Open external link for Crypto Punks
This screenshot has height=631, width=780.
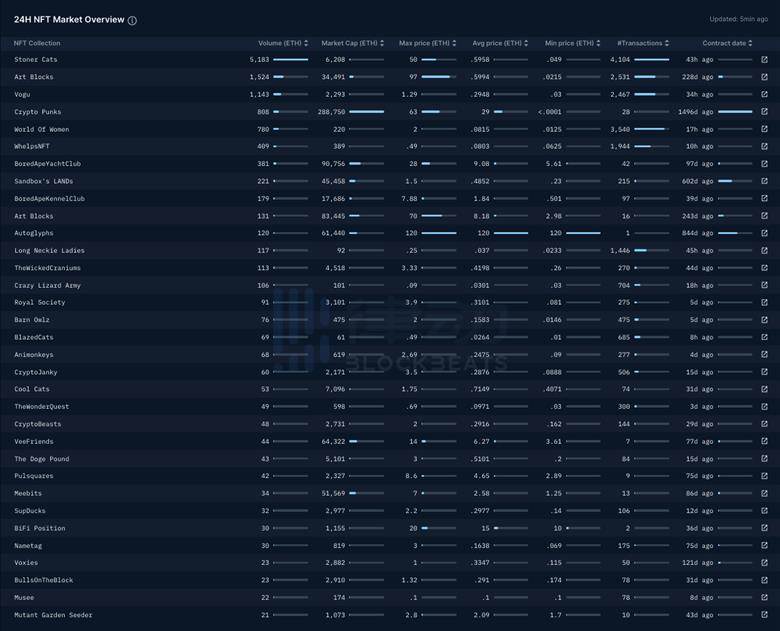pos(764,112)
